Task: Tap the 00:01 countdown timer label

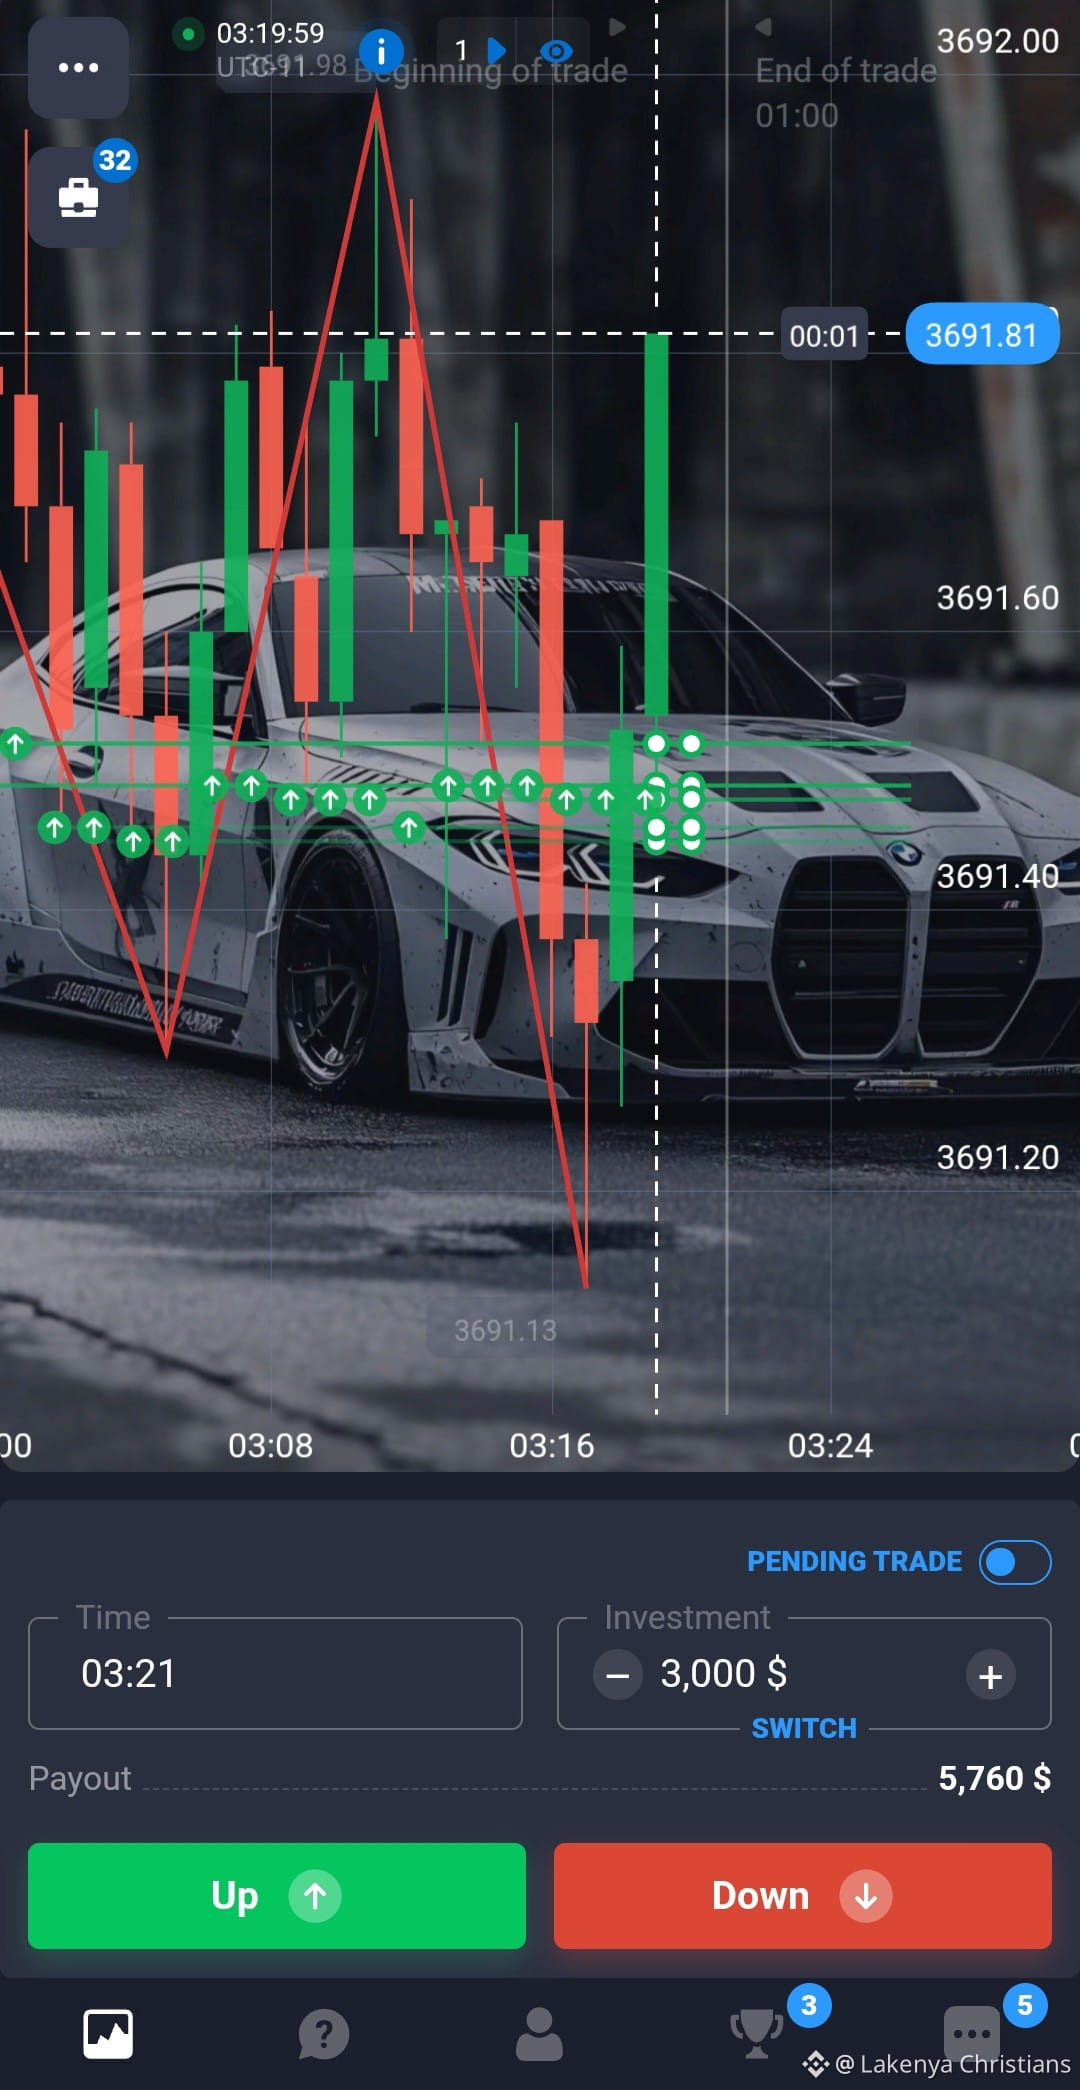Action: (824, 336)
